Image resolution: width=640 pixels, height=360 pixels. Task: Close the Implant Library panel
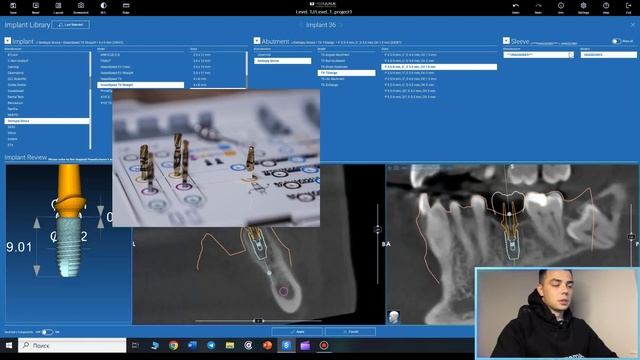pyautogui.click(x=633, y=25)
